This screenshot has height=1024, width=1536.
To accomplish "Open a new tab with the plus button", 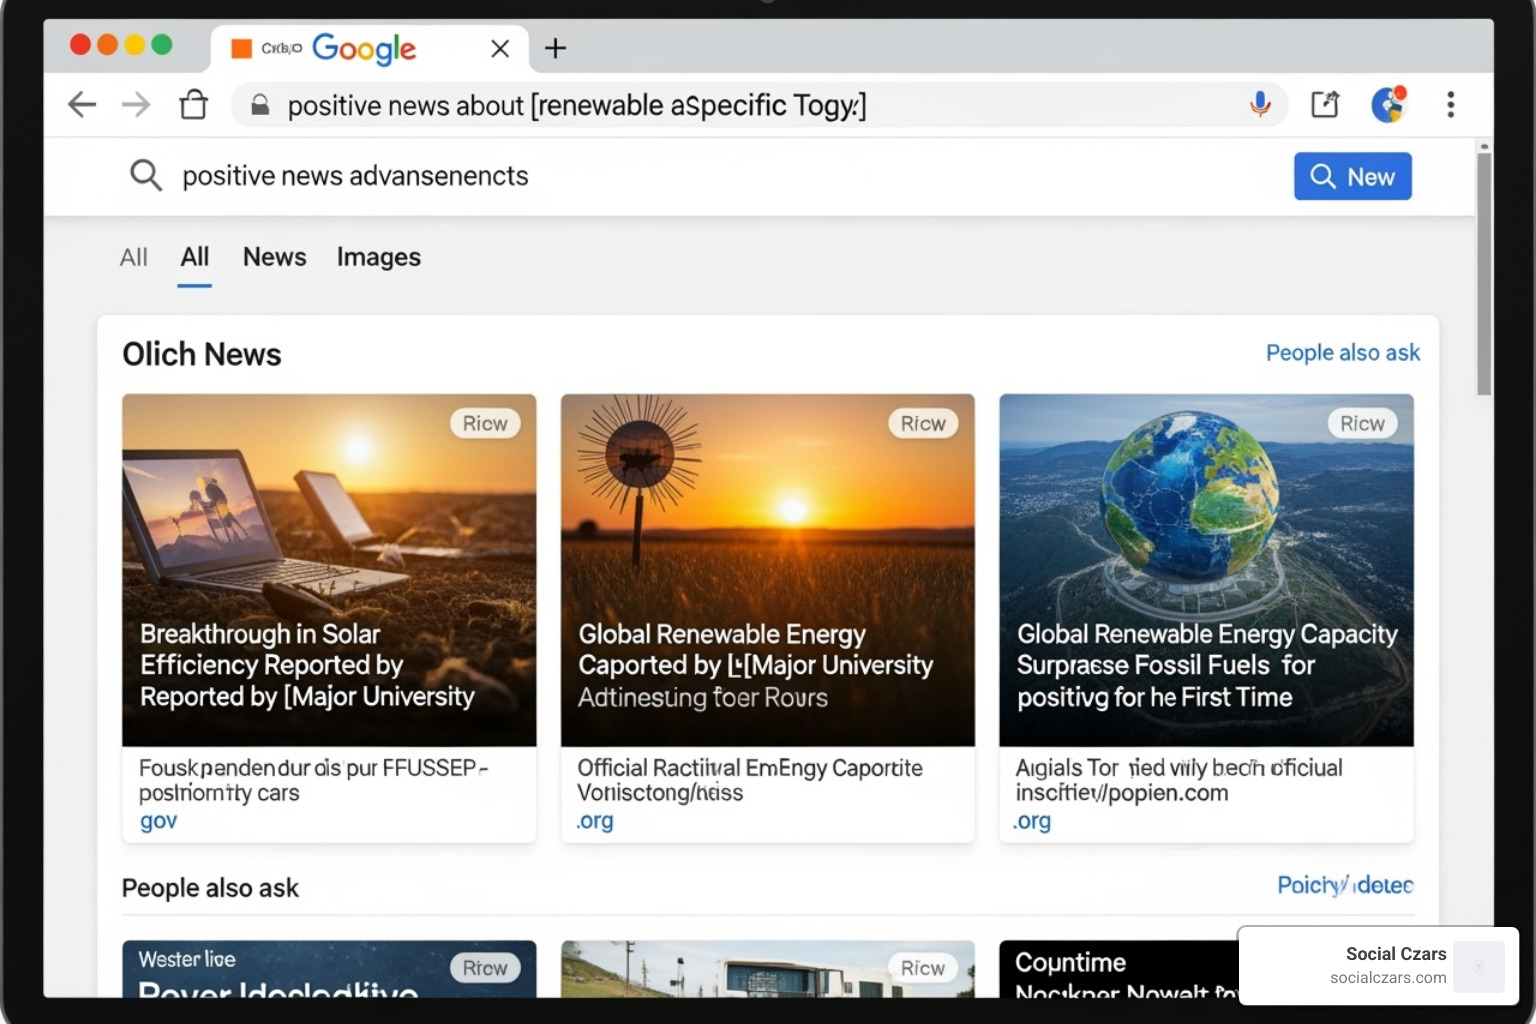I will tap(556, 48).
